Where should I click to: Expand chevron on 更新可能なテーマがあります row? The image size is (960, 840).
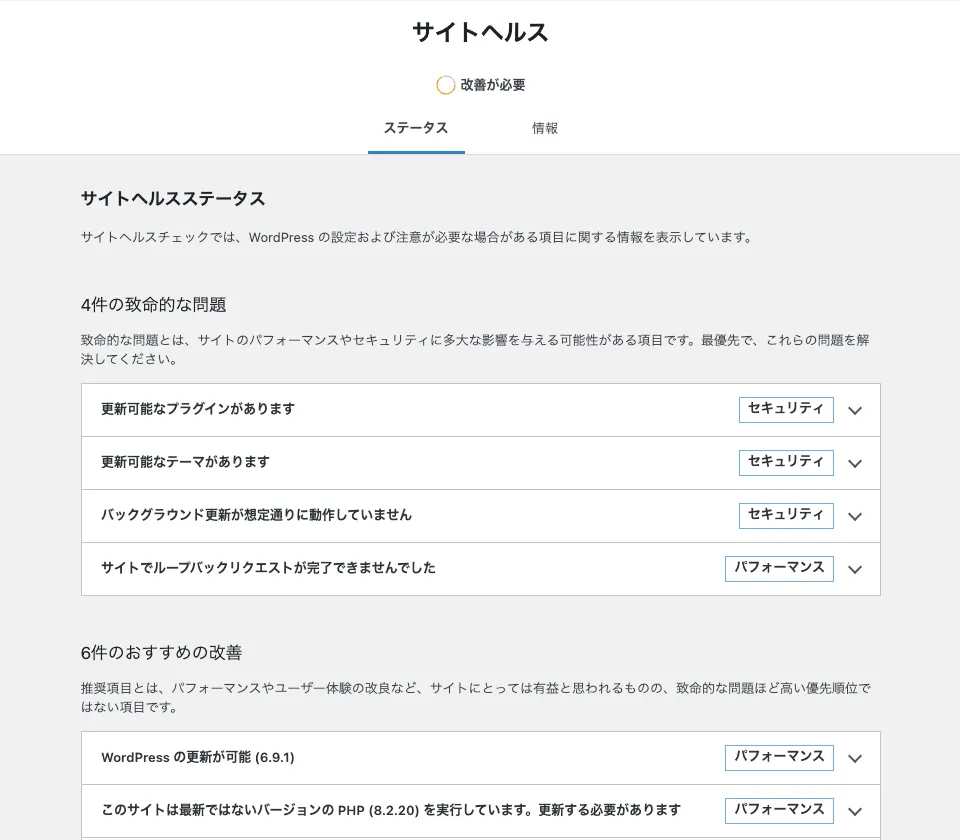[x=854, y=463]
